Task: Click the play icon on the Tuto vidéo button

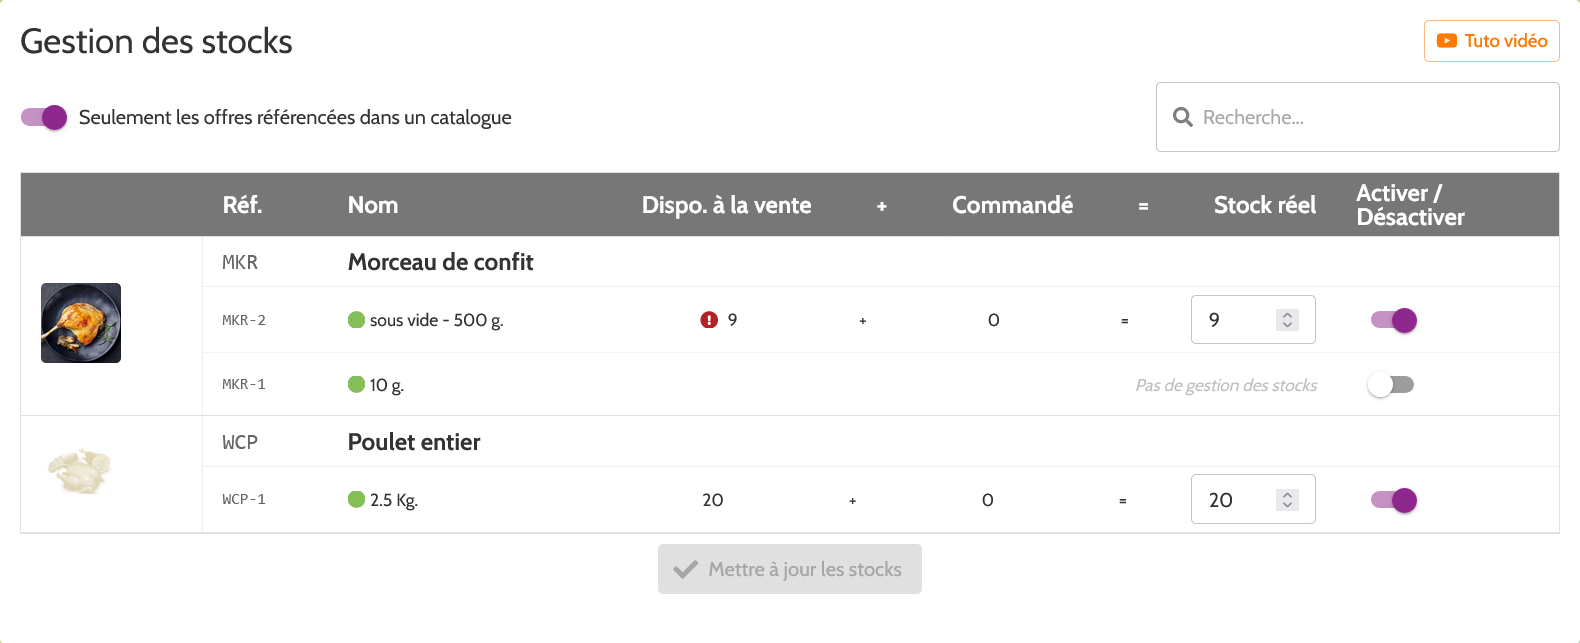Action: 1447,40
